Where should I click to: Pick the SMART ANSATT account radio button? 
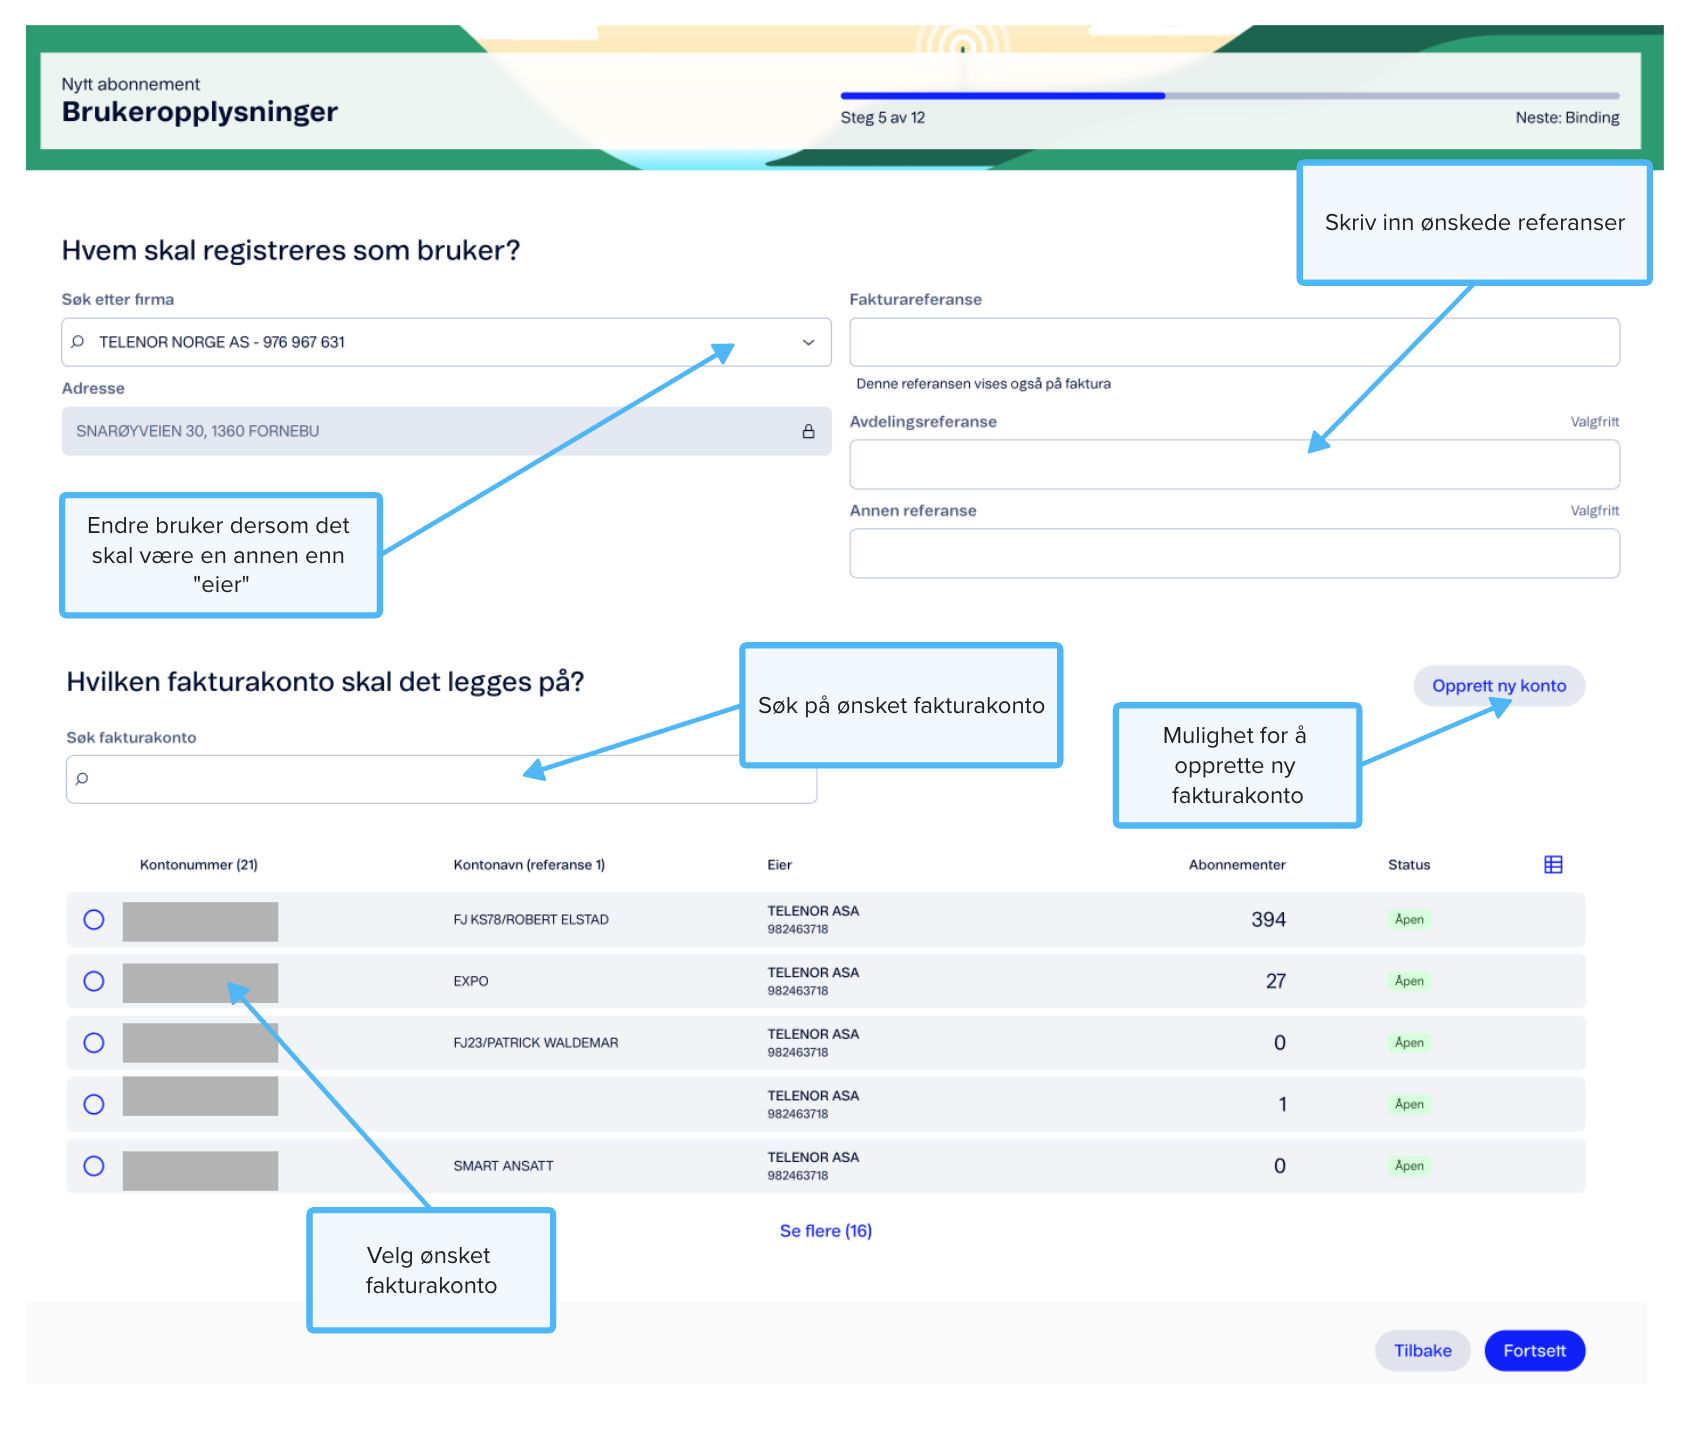point(94,1166)
